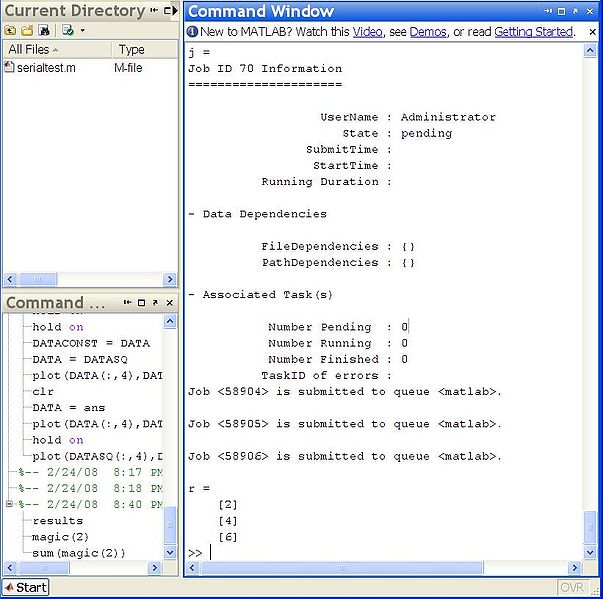Select serialtest.m in the file list
603x599 pixels.
(43, 67)
